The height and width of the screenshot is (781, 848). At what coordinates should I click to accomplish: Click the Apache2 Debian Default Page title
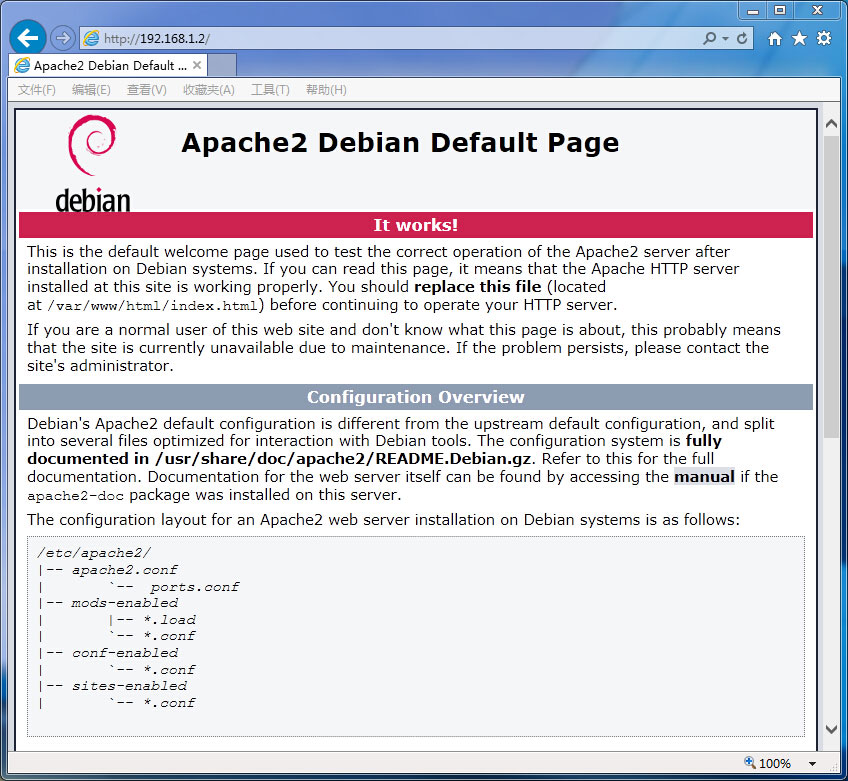point(400,143)
